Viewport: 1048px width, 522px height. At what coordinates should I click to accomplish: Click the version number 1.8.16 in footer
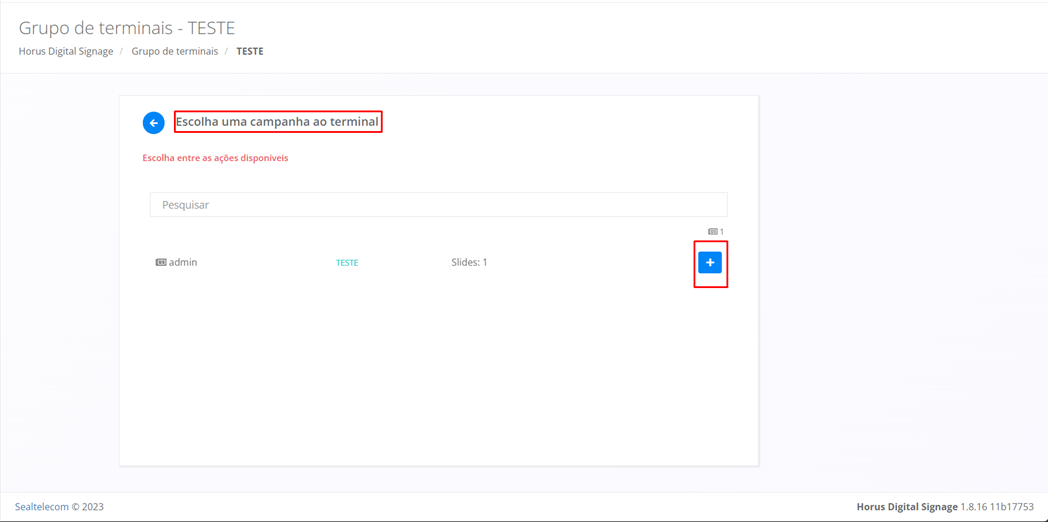[977, 507]
